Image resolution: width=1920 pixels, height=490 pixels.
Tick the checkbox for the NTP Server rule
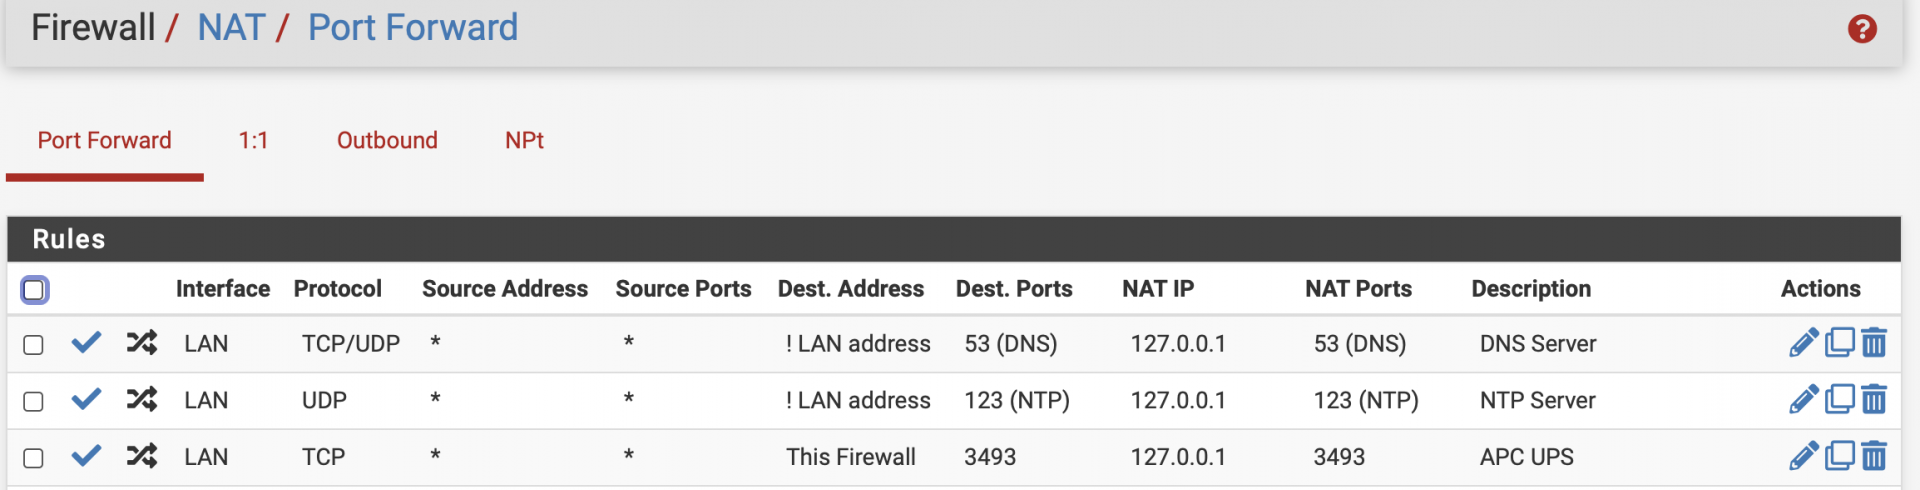[x=33, y=402]
